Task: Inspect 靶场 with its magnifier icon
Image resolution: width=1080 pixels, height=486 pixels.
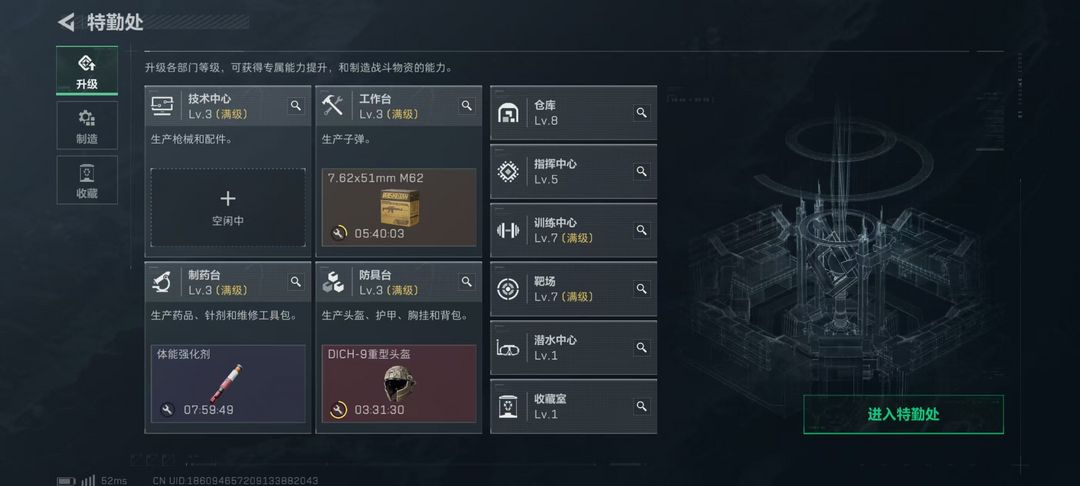Action: click(x=642, y=288)
